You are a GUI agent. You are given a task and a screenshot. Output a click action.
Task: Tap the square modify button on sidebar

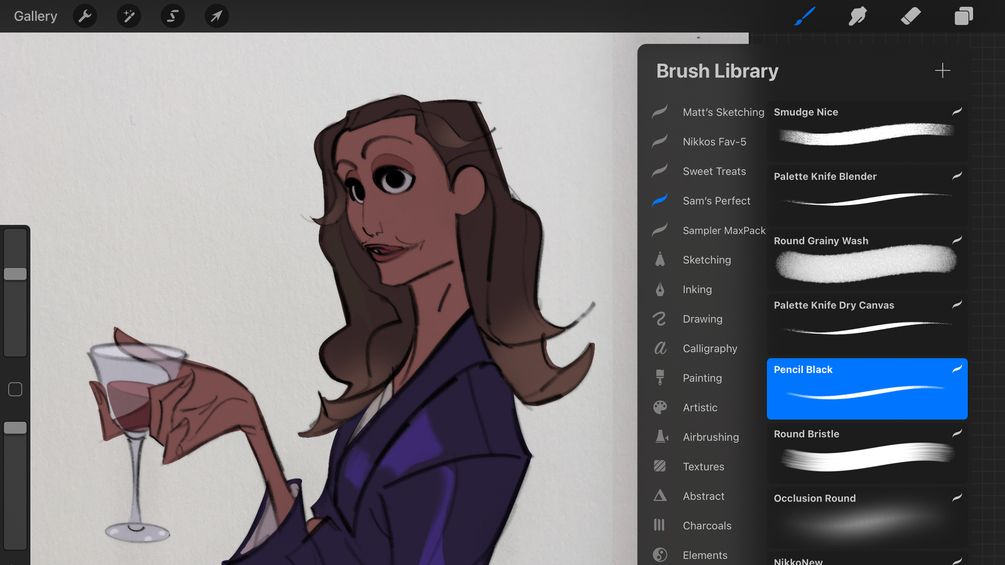coord(15,389)
